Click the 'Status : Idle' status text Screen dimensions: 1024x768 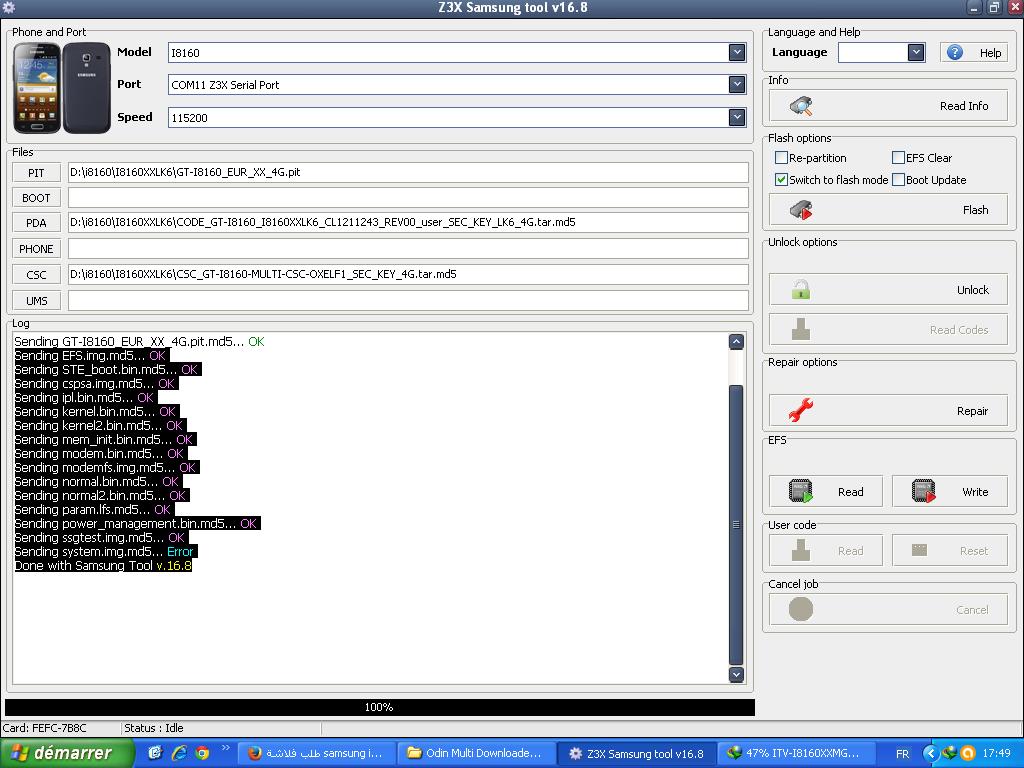point(153,728)
